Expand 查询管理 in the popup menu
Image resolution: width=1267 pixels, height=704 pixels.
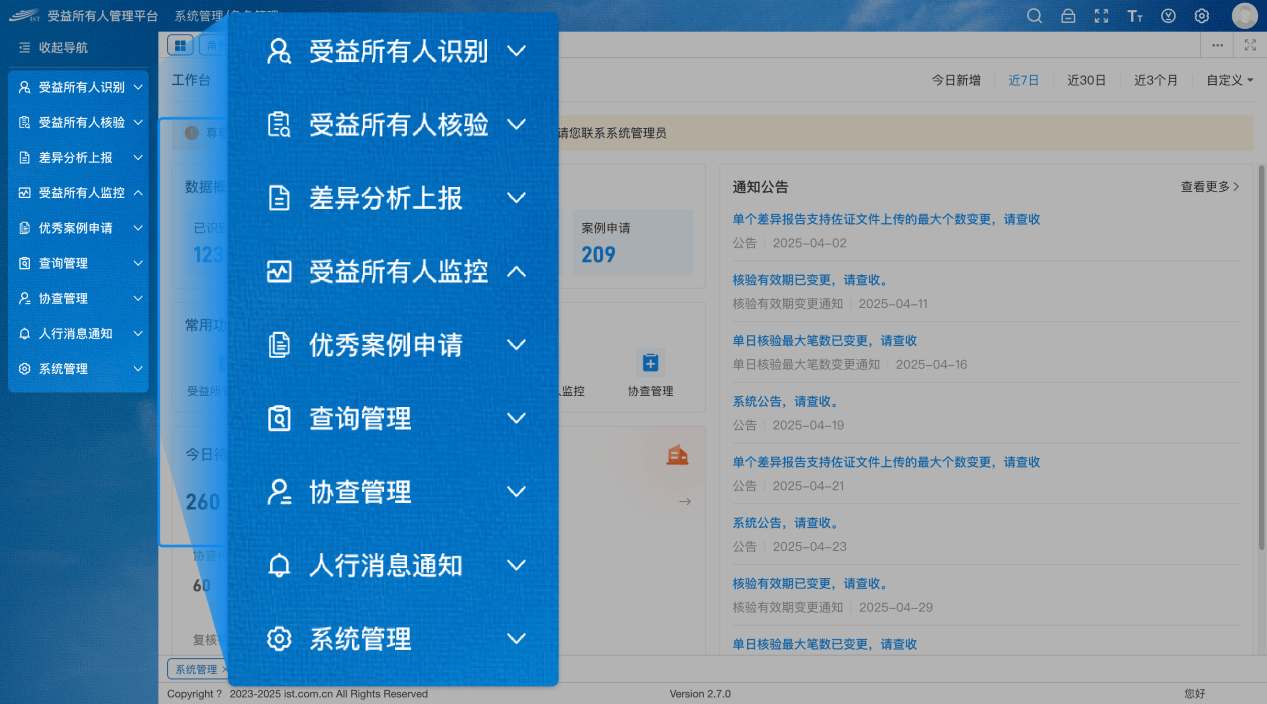(x=390, y=418)
